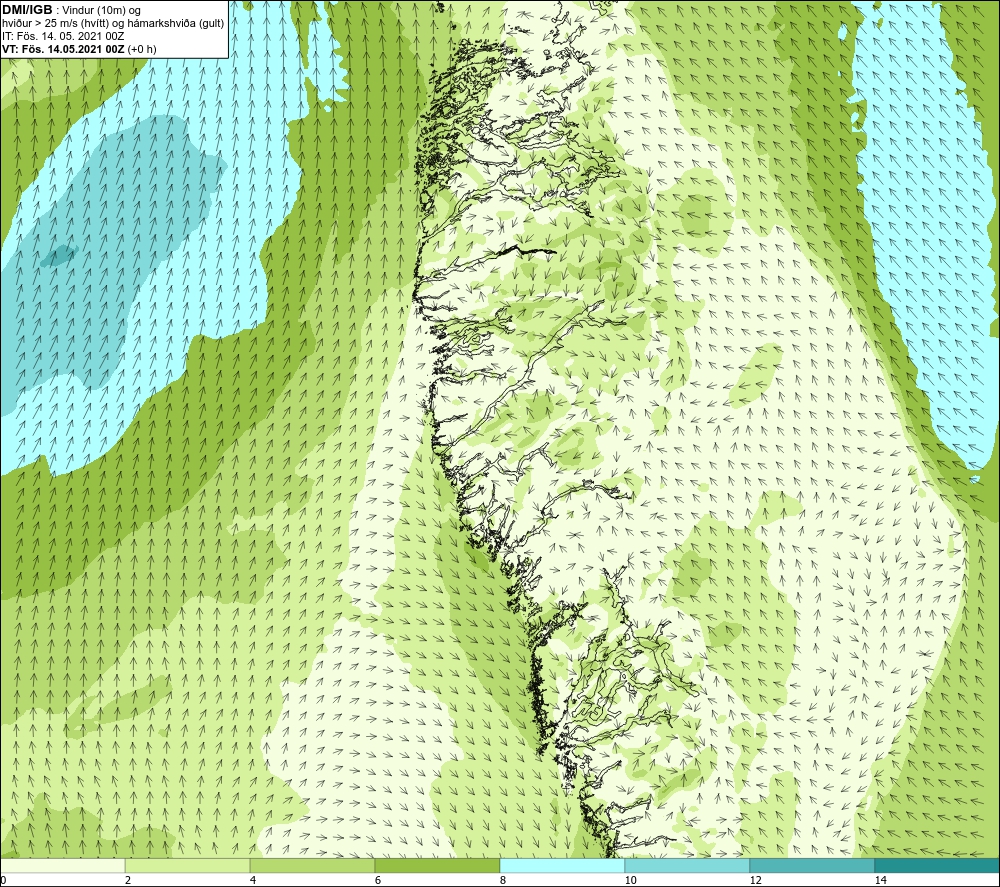This screenshot has width=1000, height=887.
Task: Click the legend value label "12"
Action: pyautogui.click(x=755, y=881)
